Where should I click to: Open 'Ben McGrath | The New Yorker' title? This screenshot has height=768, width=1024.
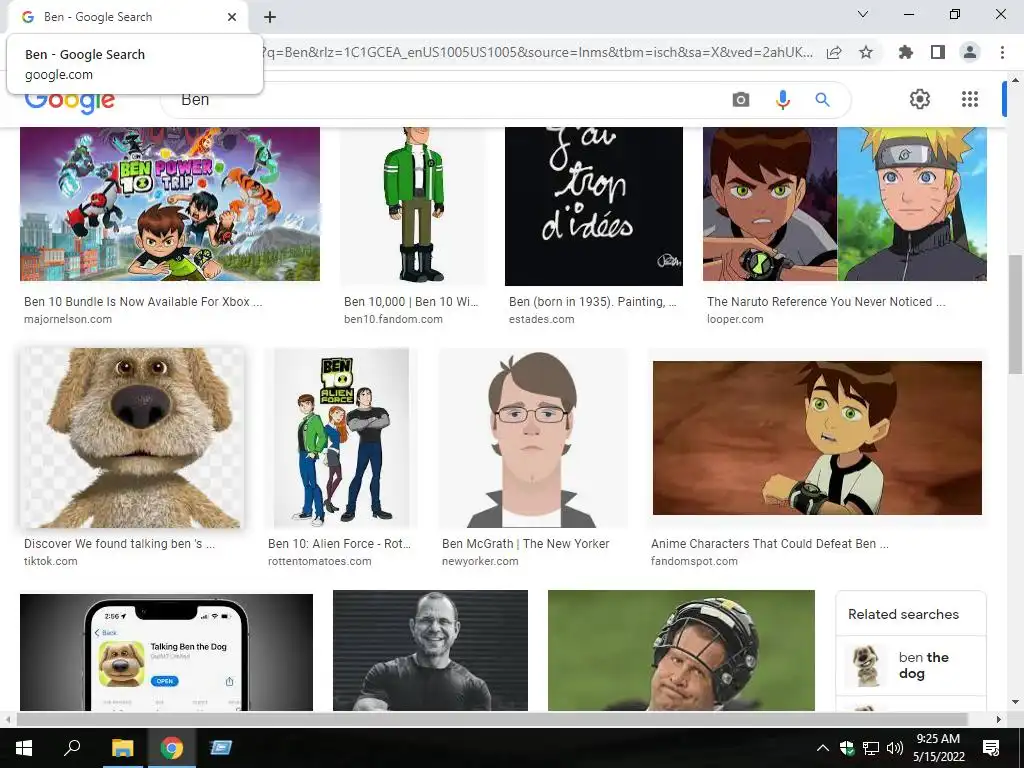(x=525, y=543)
